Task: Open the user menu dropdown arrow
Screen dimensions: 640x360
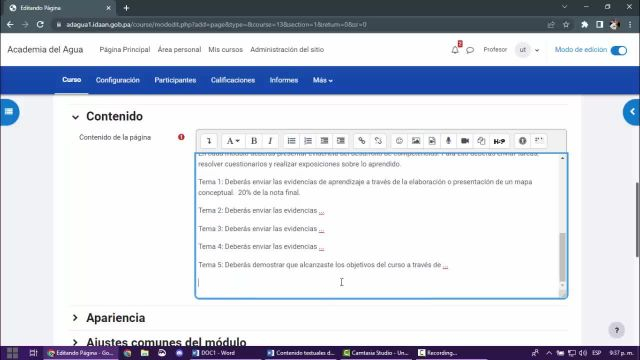Action: point(537,50)
